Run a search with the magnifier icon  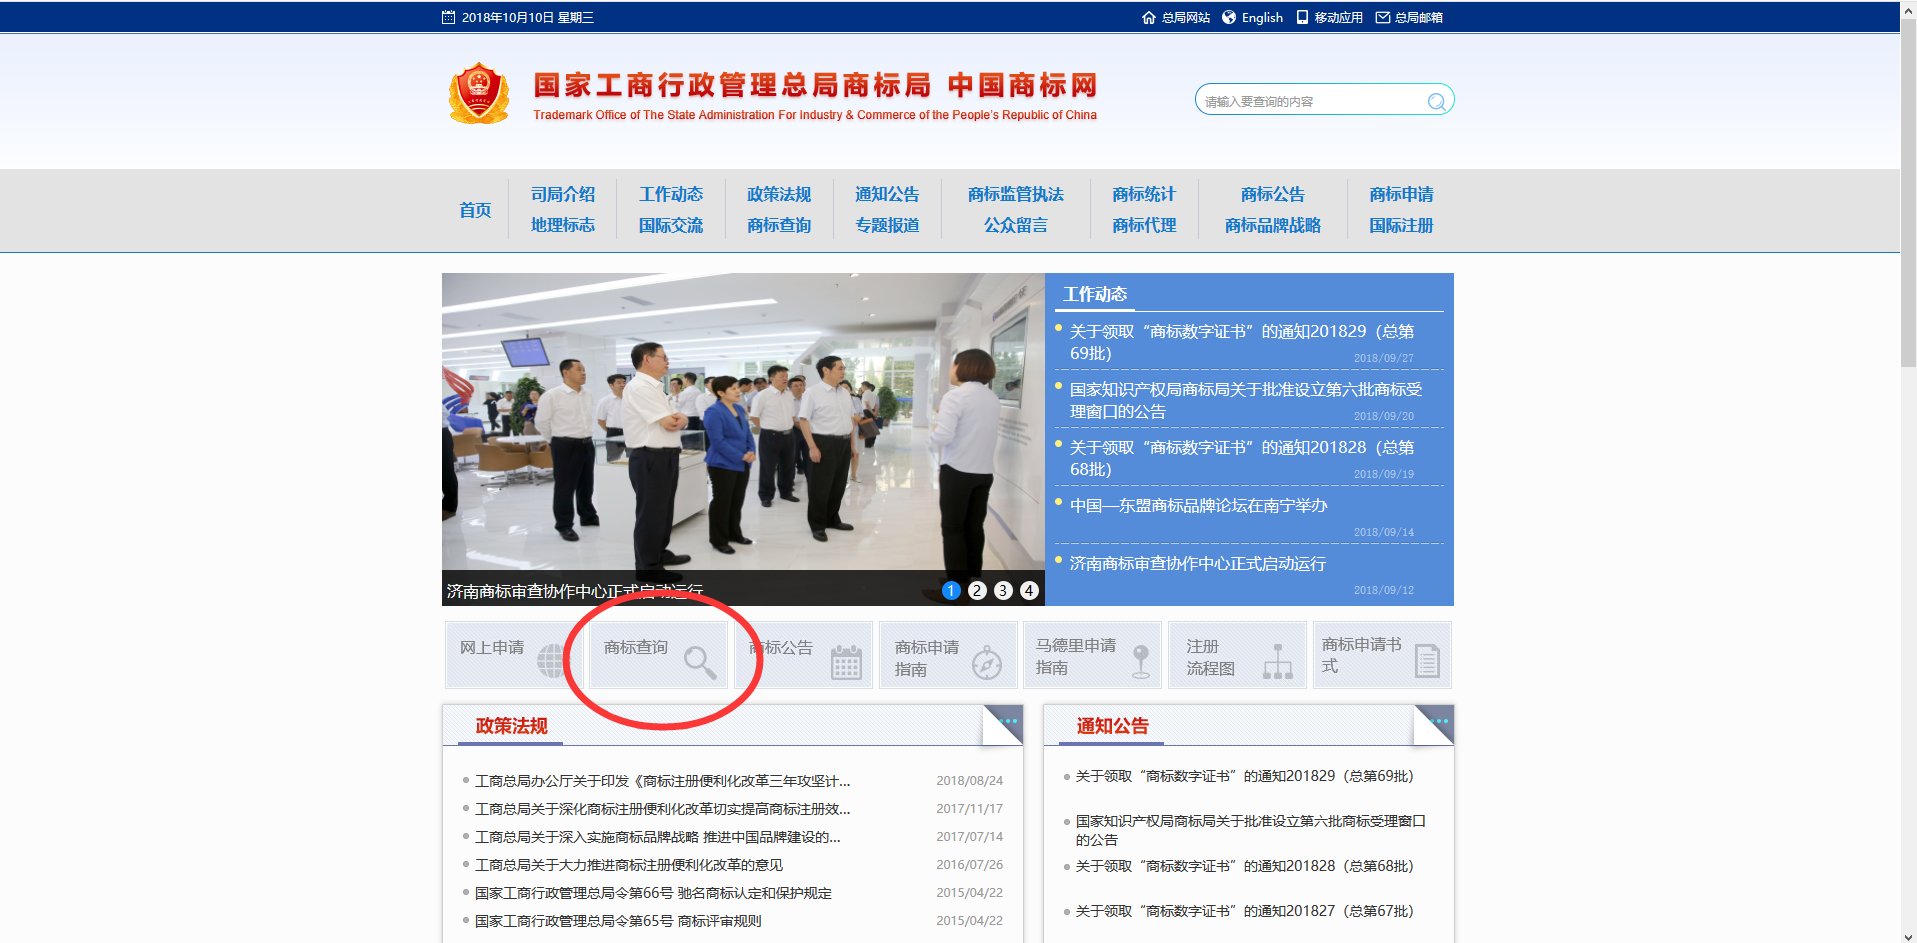click(x=1436, y=100)
